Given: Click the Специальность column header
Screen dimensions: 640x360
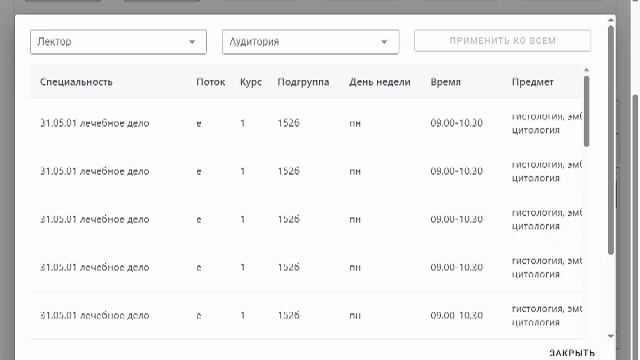Looking at the screenshot, I should coord(76,82).
